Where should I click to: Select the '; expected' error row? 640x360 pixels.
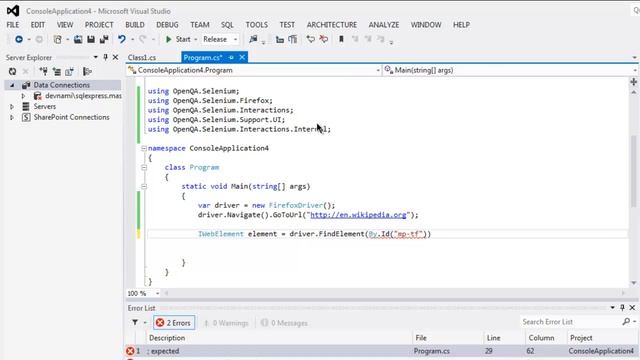click(381, 351)
